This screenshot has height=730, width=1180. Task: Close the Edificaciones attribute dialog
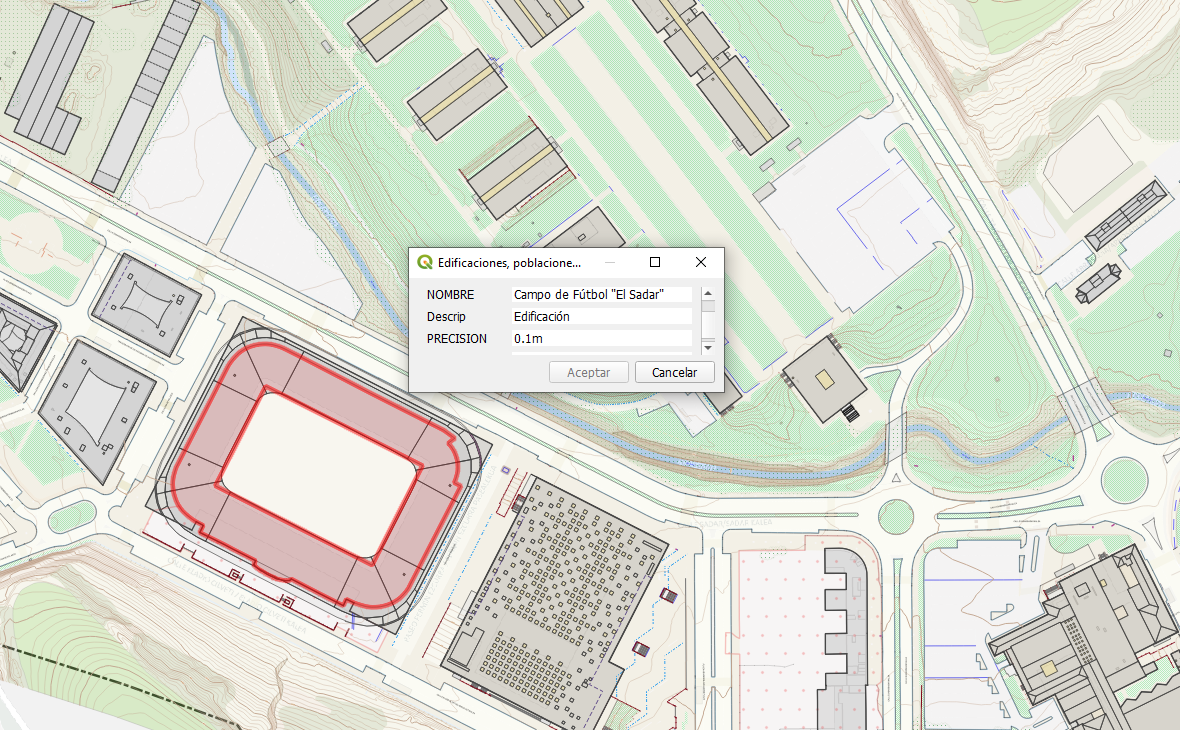click(x=701, y=262)
